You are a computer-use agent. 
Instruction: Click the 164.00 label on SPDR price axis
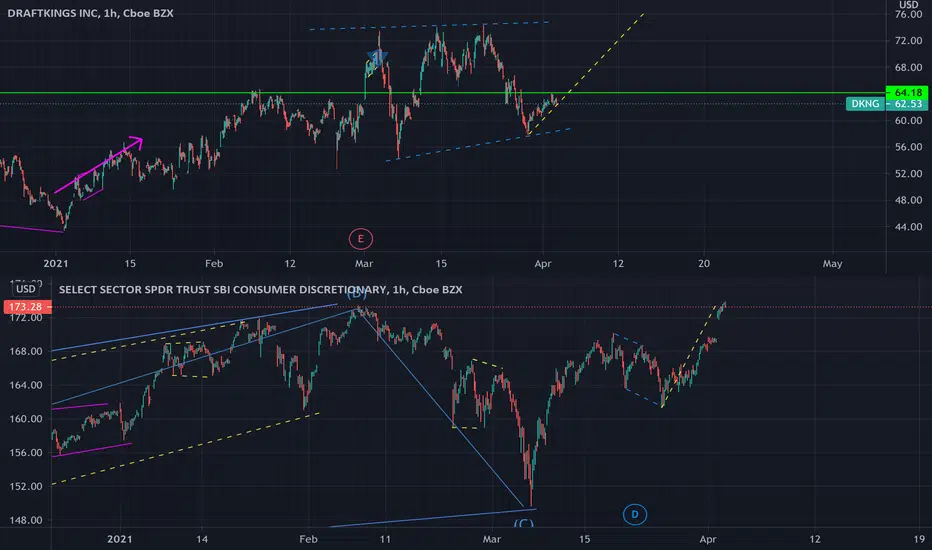tap(26, 385)
